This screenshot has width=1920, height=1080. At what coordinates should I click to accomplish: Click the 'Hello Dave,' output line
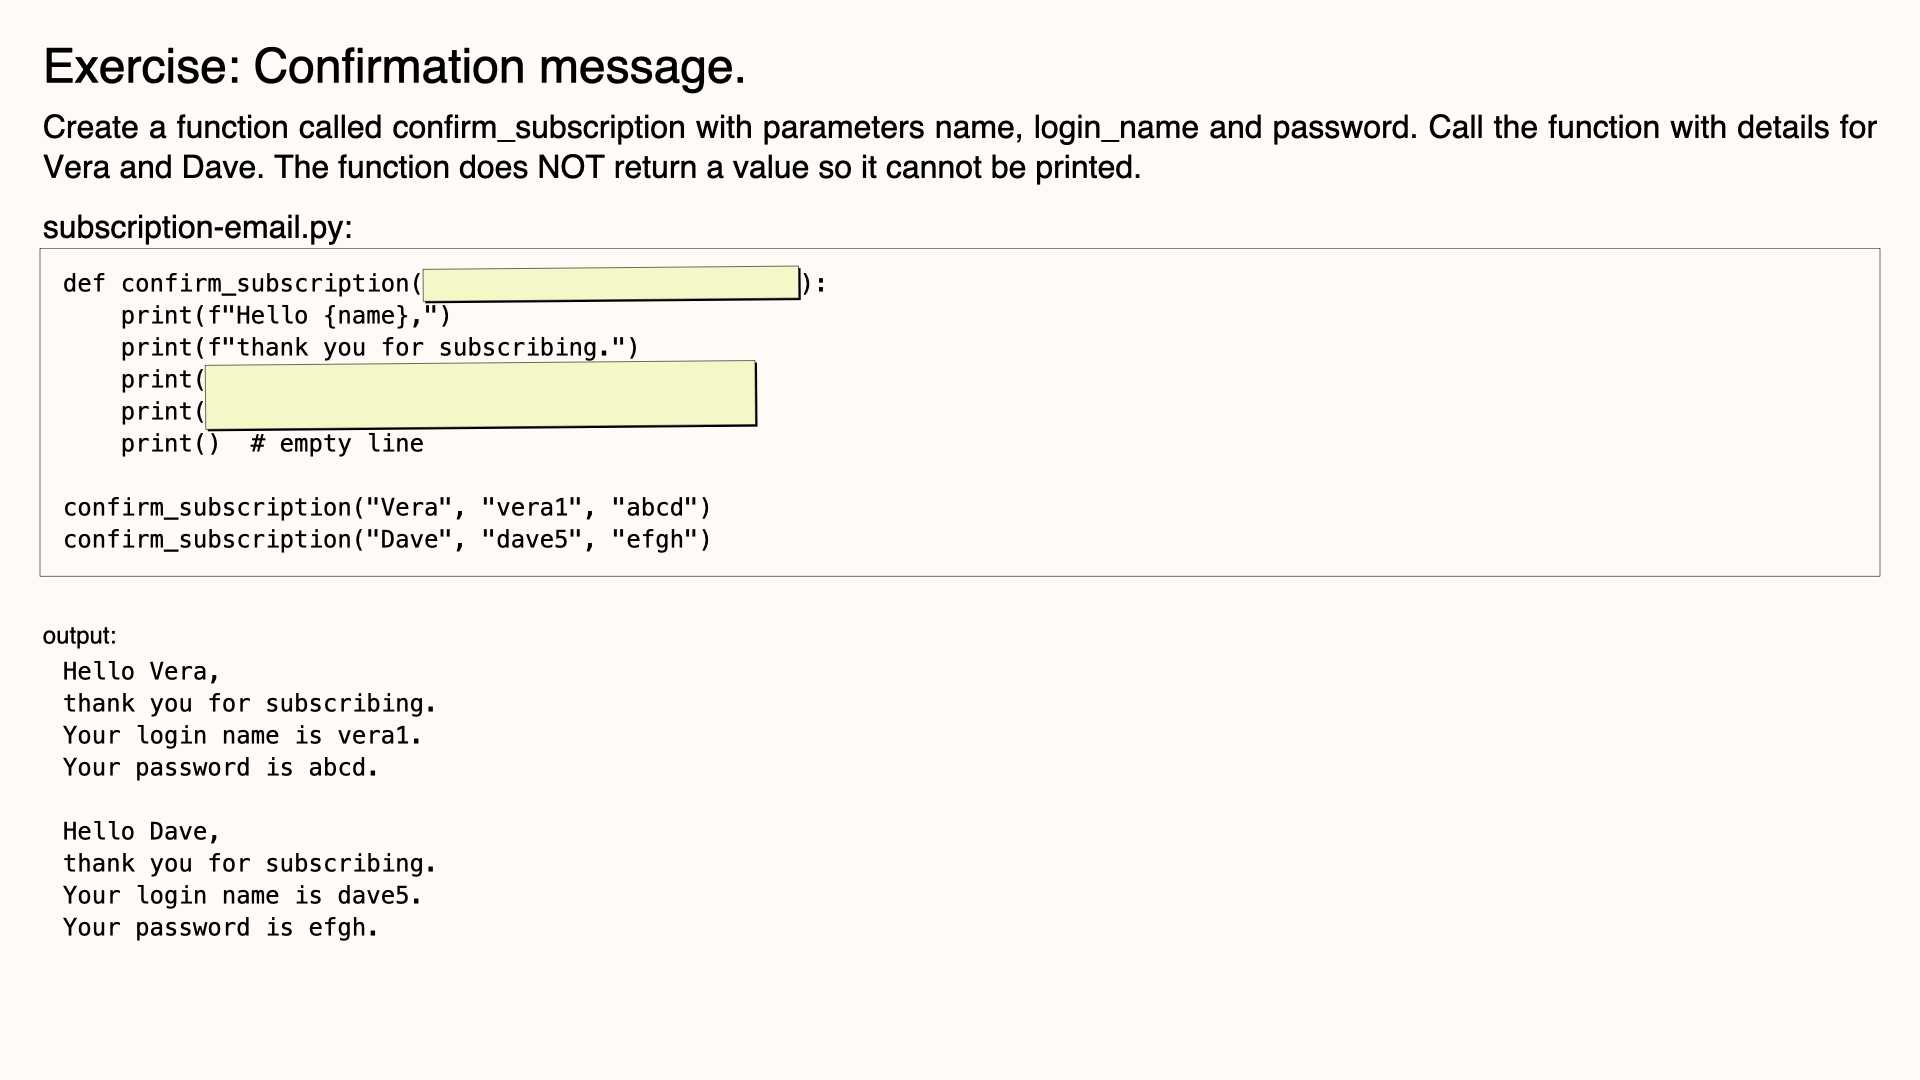point(141,832)
